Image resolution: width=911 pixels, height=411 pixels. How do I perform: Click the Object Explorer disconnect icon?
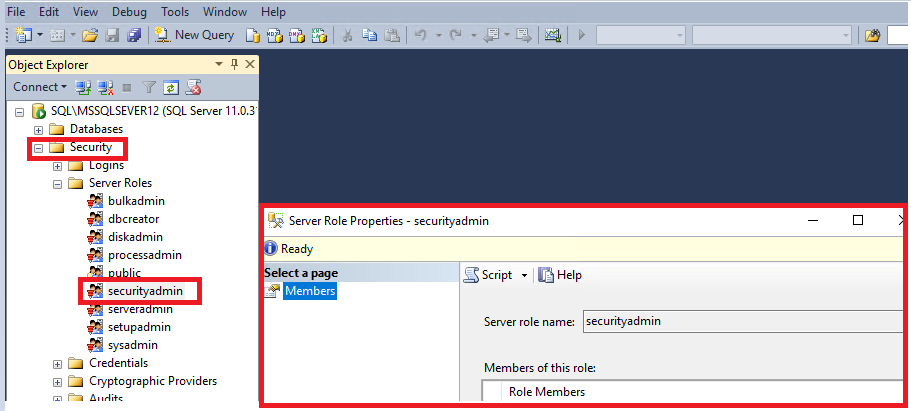(105, 87)
